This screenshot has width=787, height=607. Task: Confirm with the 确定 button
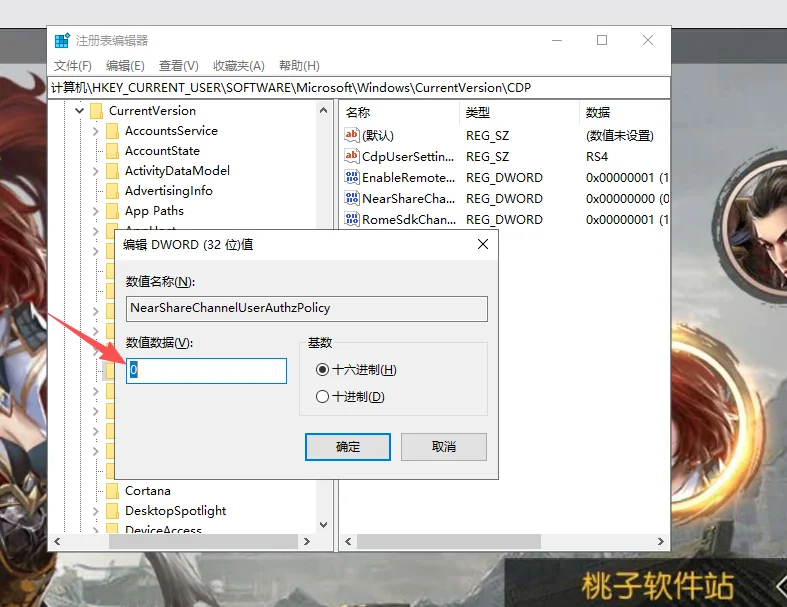tap(348, 447)
